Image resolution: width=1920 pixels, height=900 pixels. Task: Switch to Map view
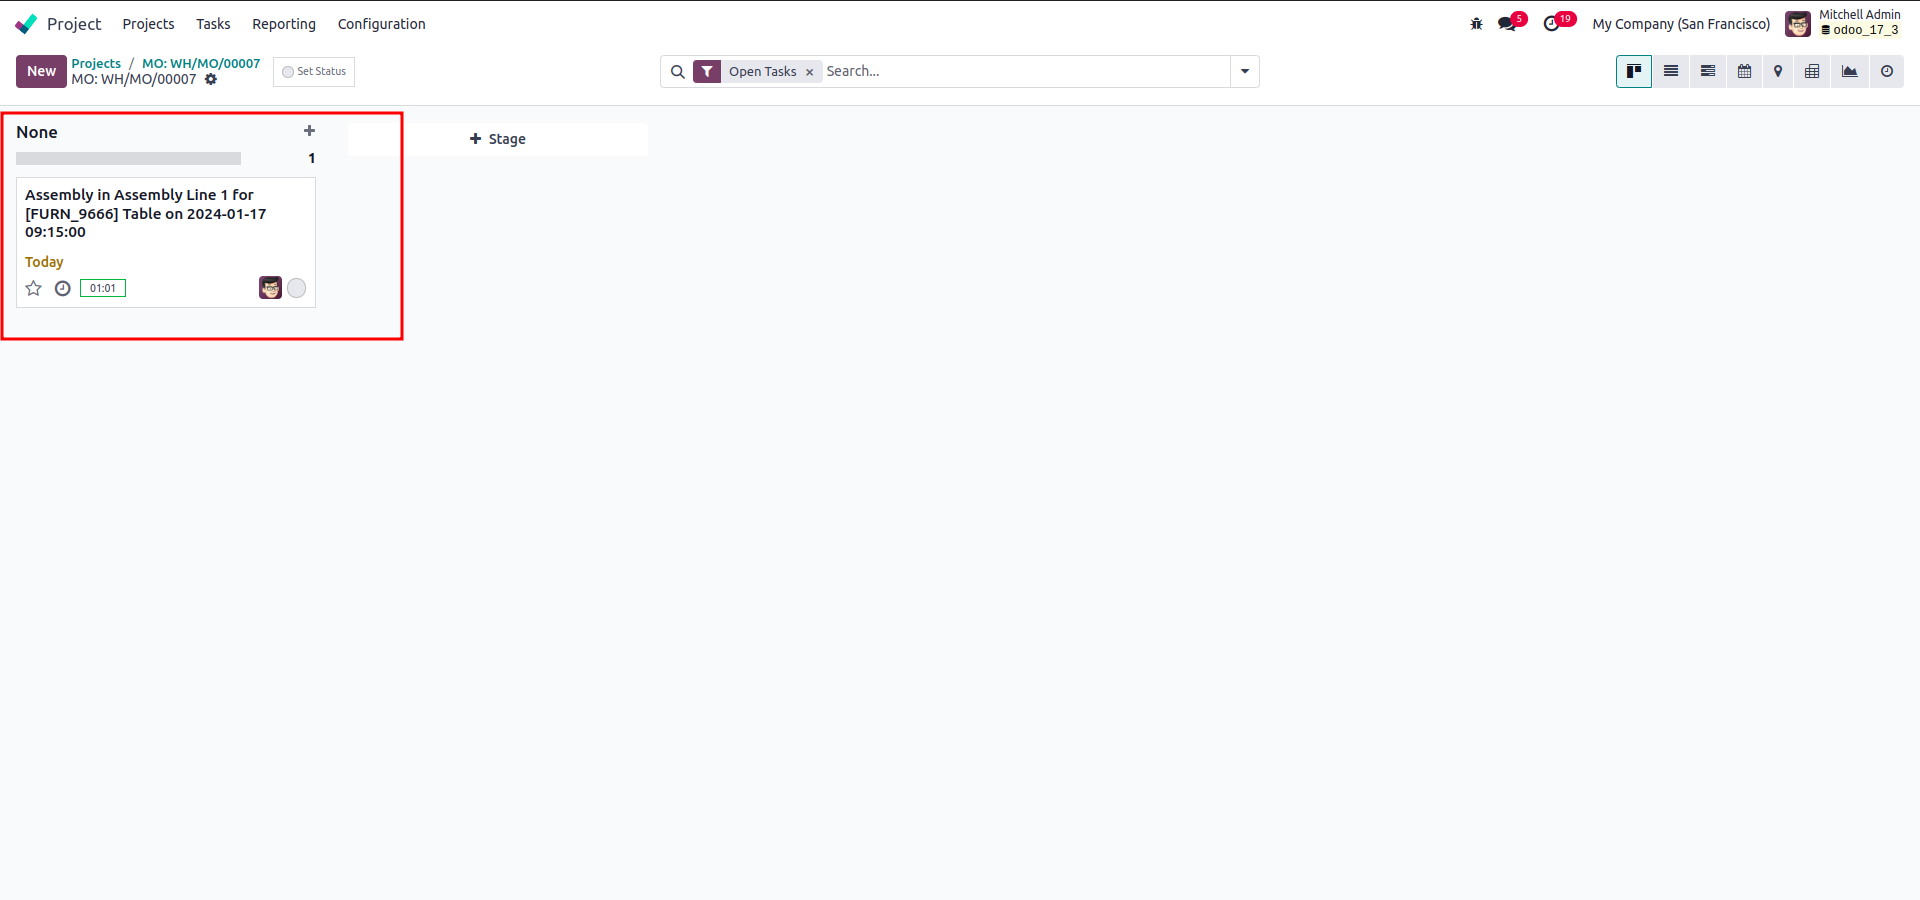[x=1778, y=71]
